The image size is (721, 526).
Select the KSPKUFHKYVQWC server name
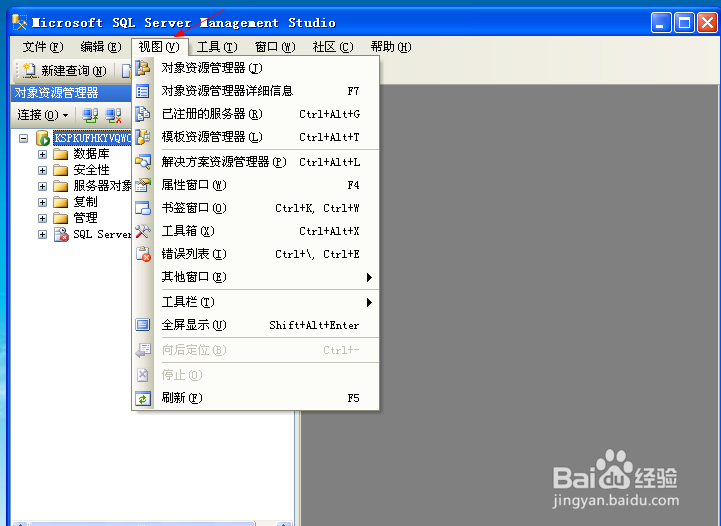pos(92,138)
